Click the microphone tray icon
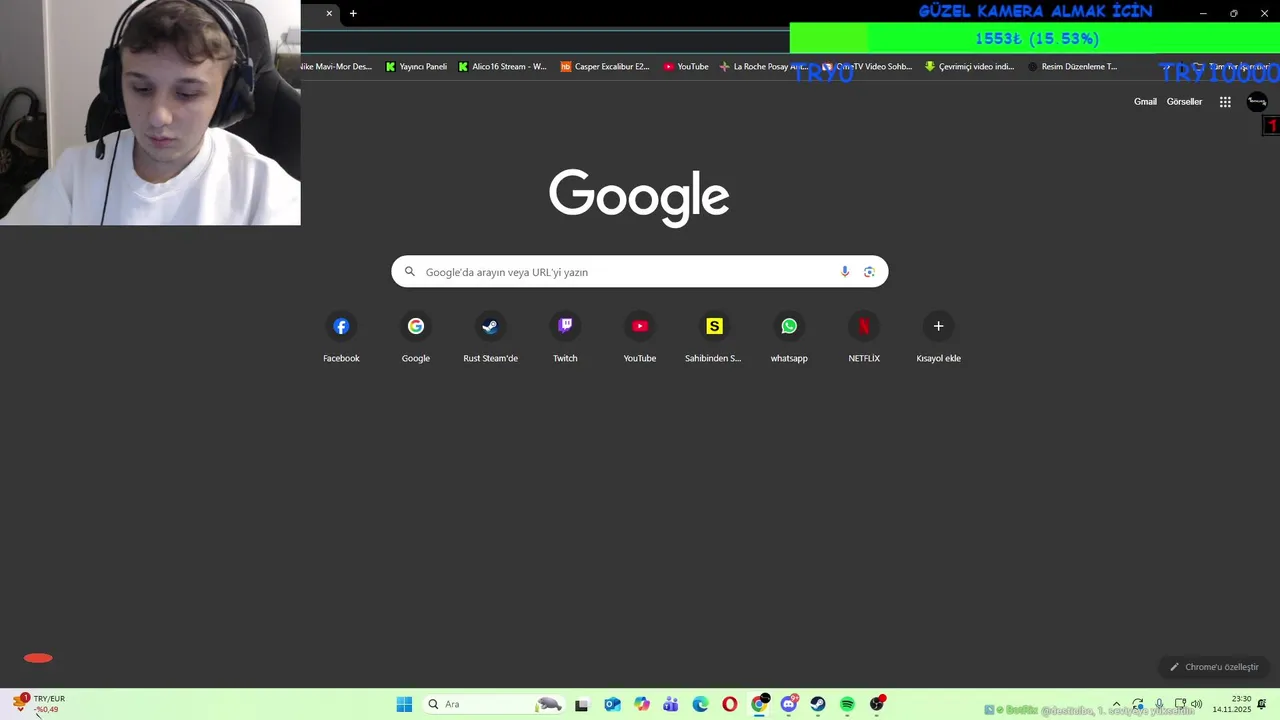This screenshot has height=720, width=1280. coord(1159,704)
